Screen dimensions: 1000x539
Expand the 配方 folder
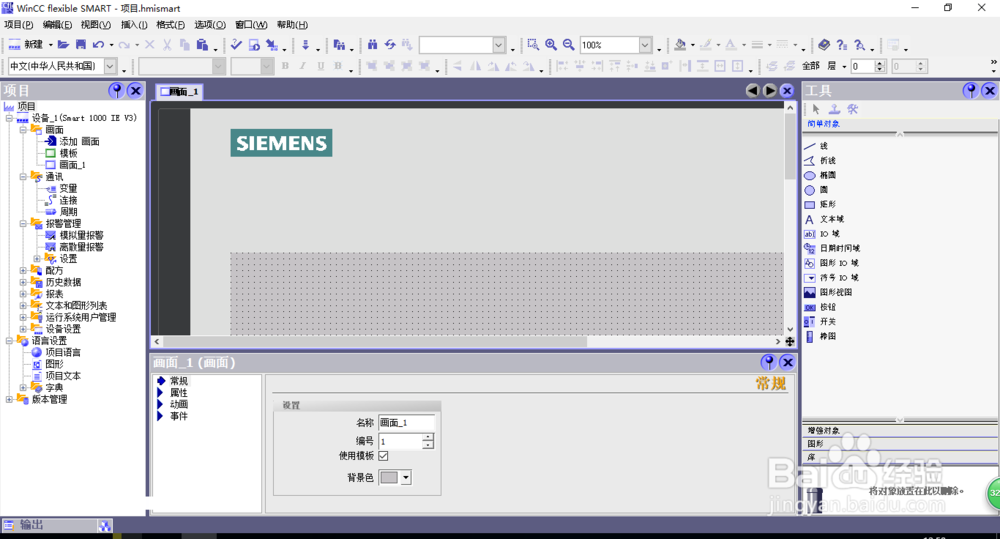click(x=23, y=270)
